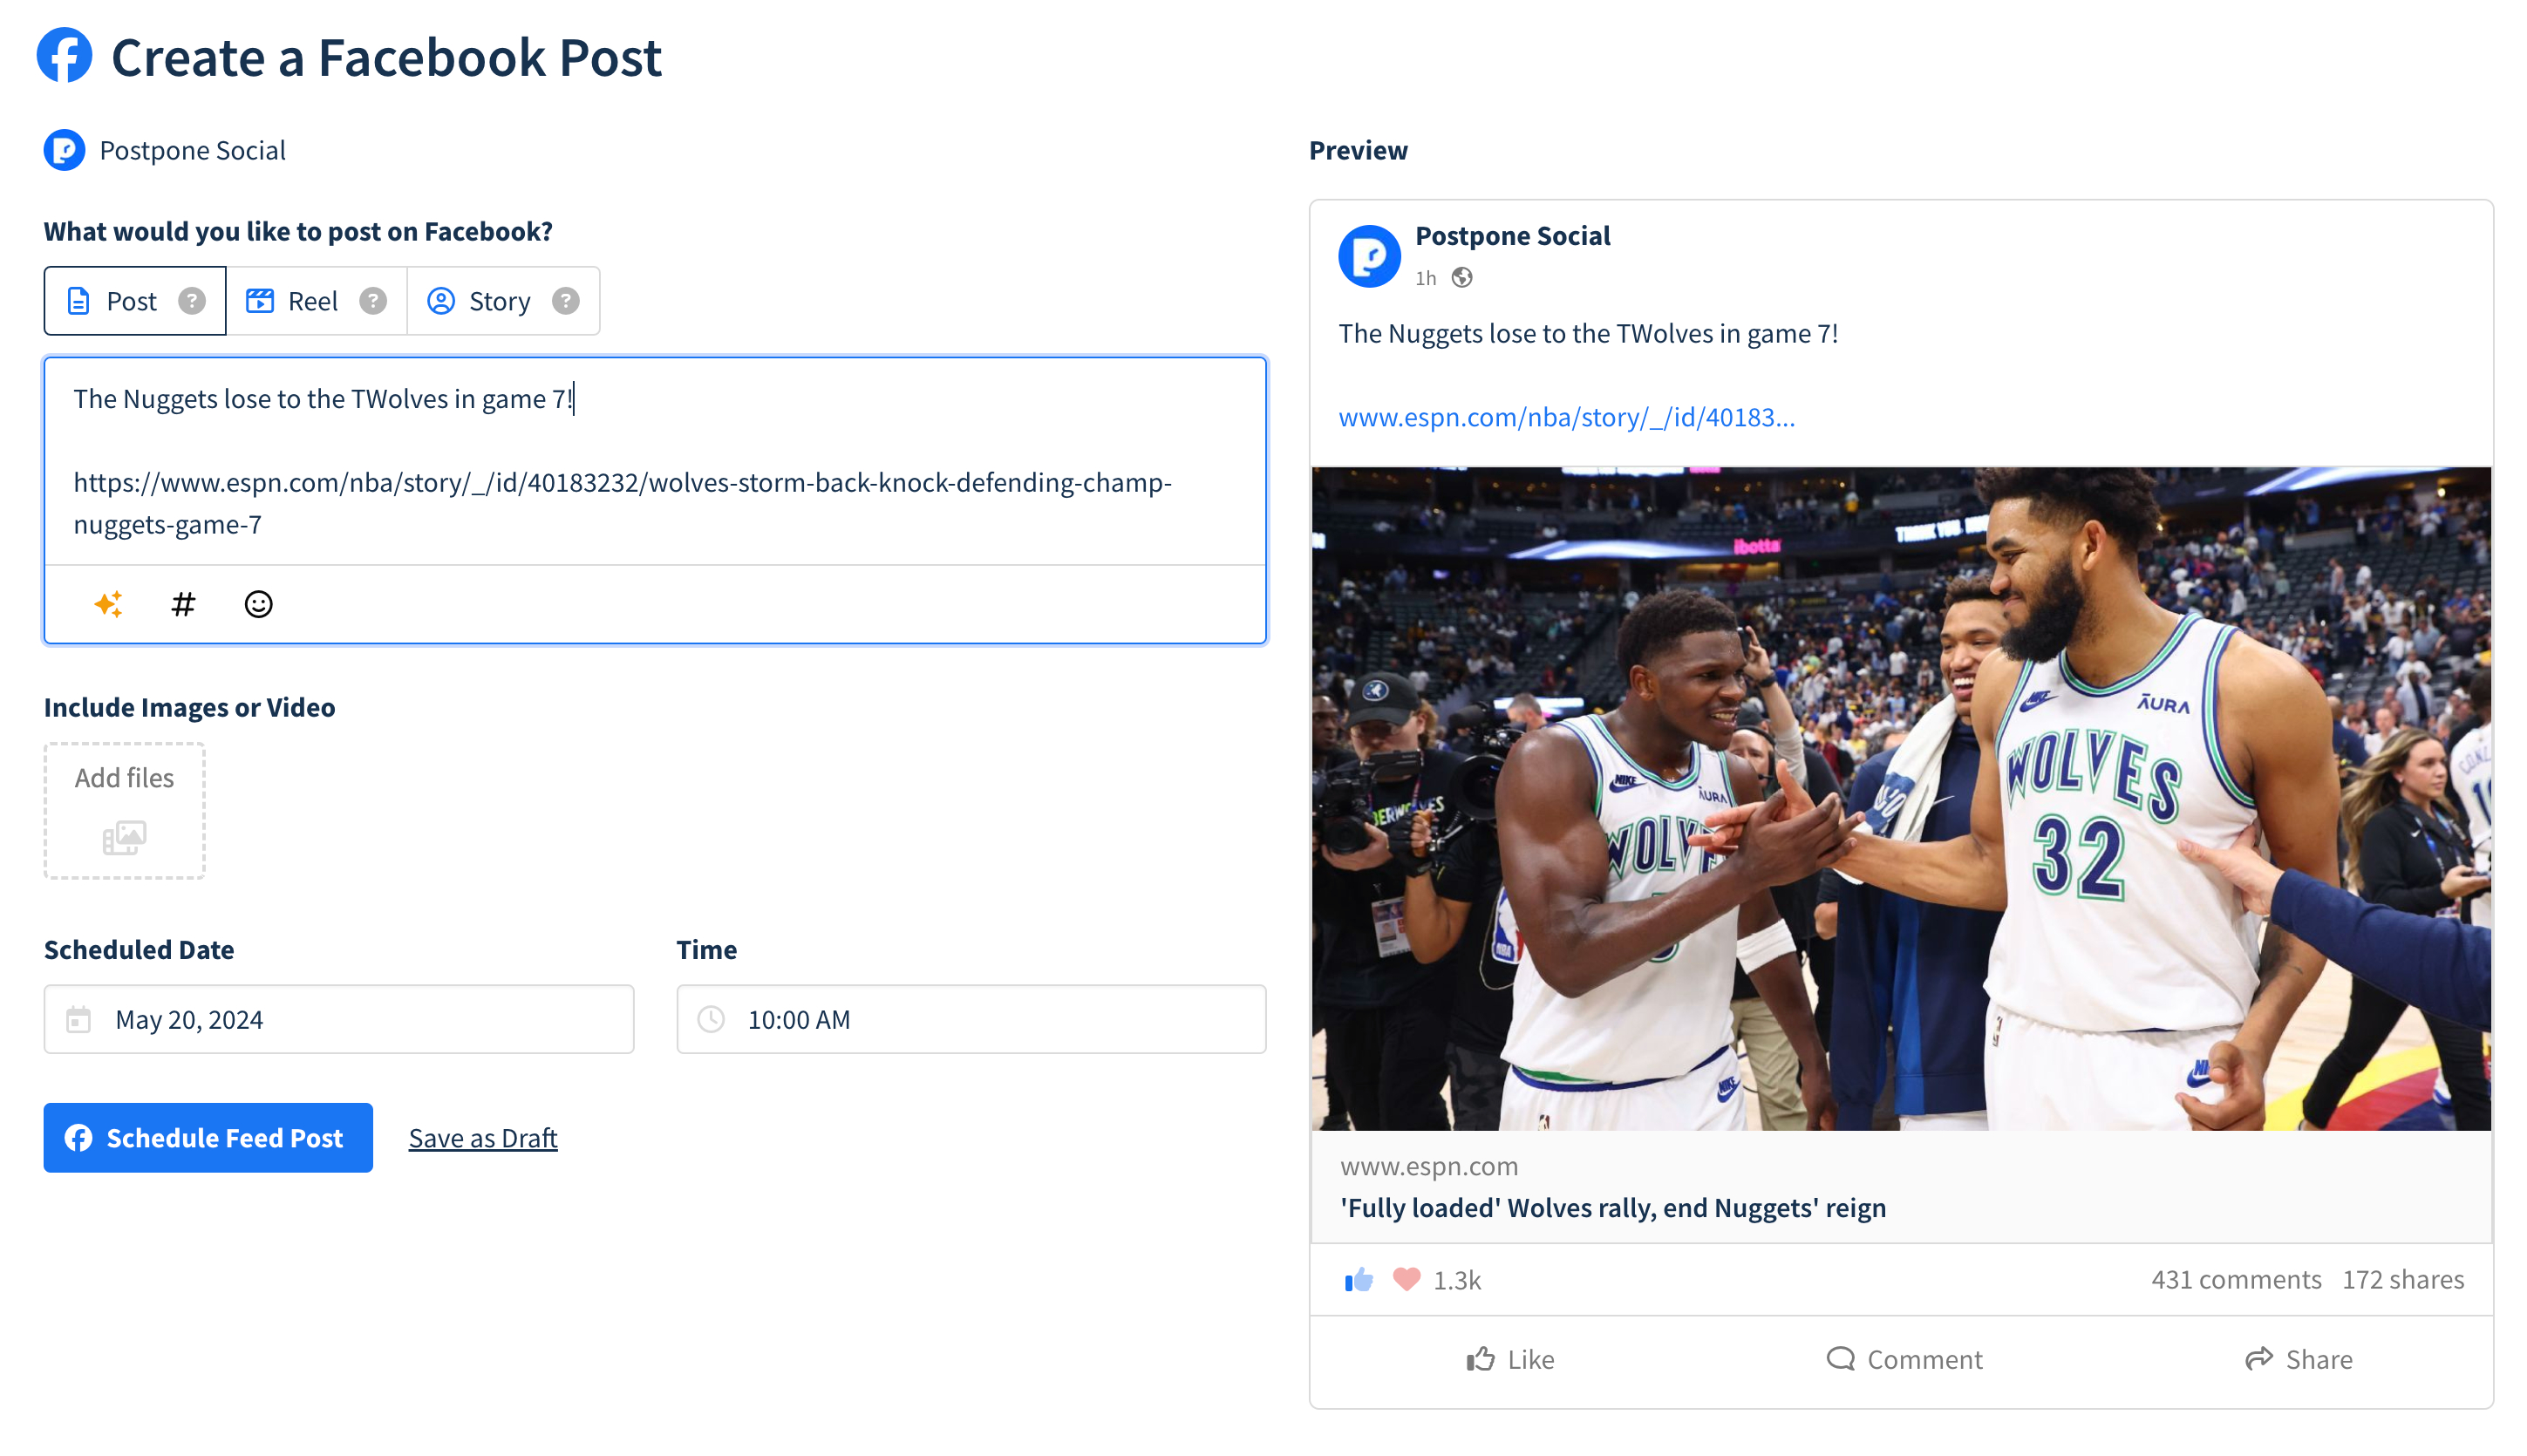Click into the post text area
Screen dimensions: 2527x1456
pyautogui.click(x=655, y=461)
